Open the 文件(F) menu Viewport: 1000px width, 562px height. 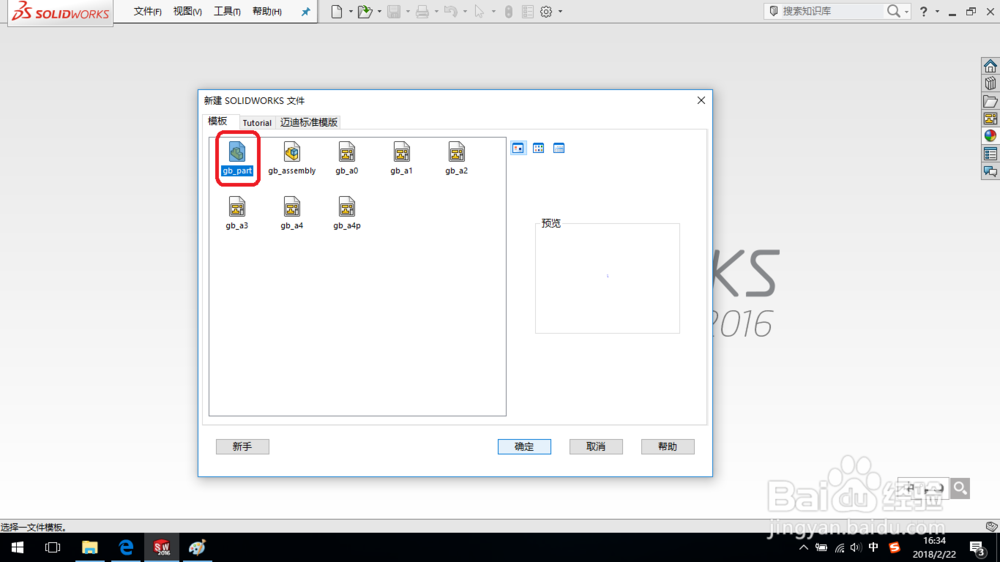point(147,11)
